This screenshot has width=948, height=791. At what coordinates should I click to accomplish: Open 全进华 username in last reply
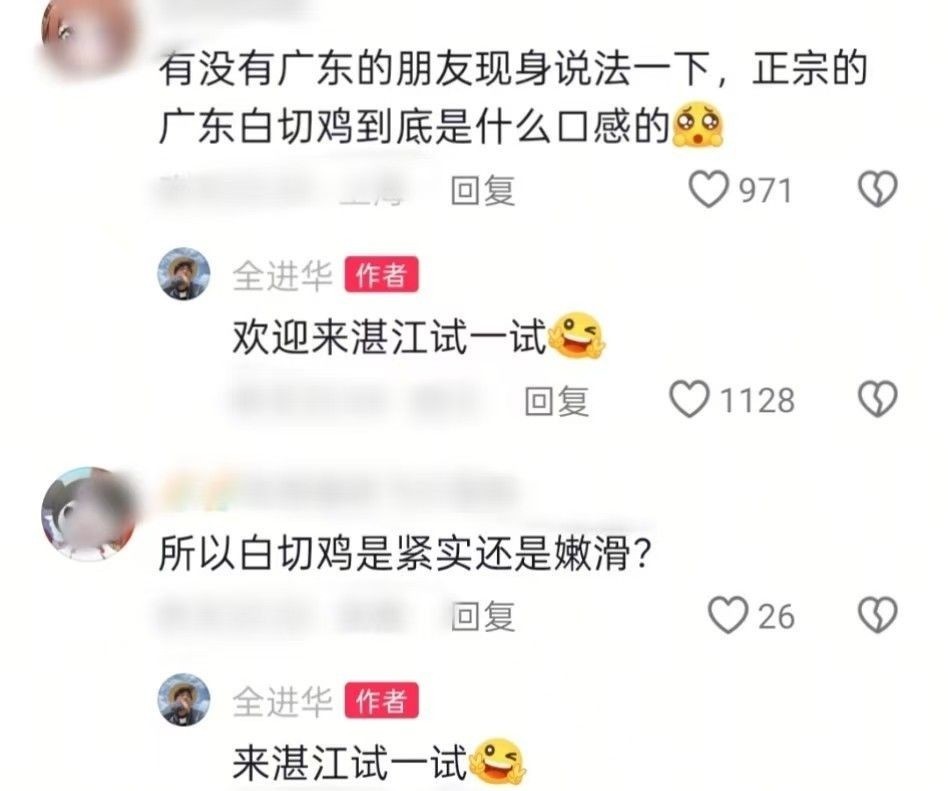coord(282,701)
